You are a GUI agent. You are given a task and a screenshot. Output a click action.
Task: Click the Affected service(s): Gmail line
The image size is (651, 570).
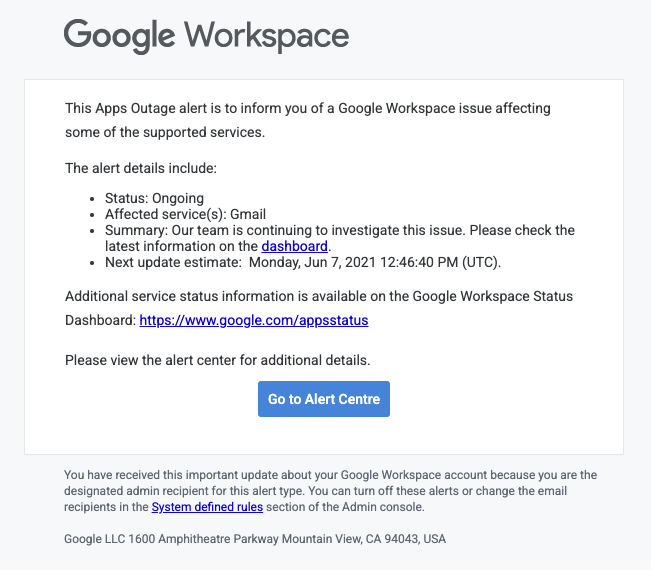coord(185,214)
